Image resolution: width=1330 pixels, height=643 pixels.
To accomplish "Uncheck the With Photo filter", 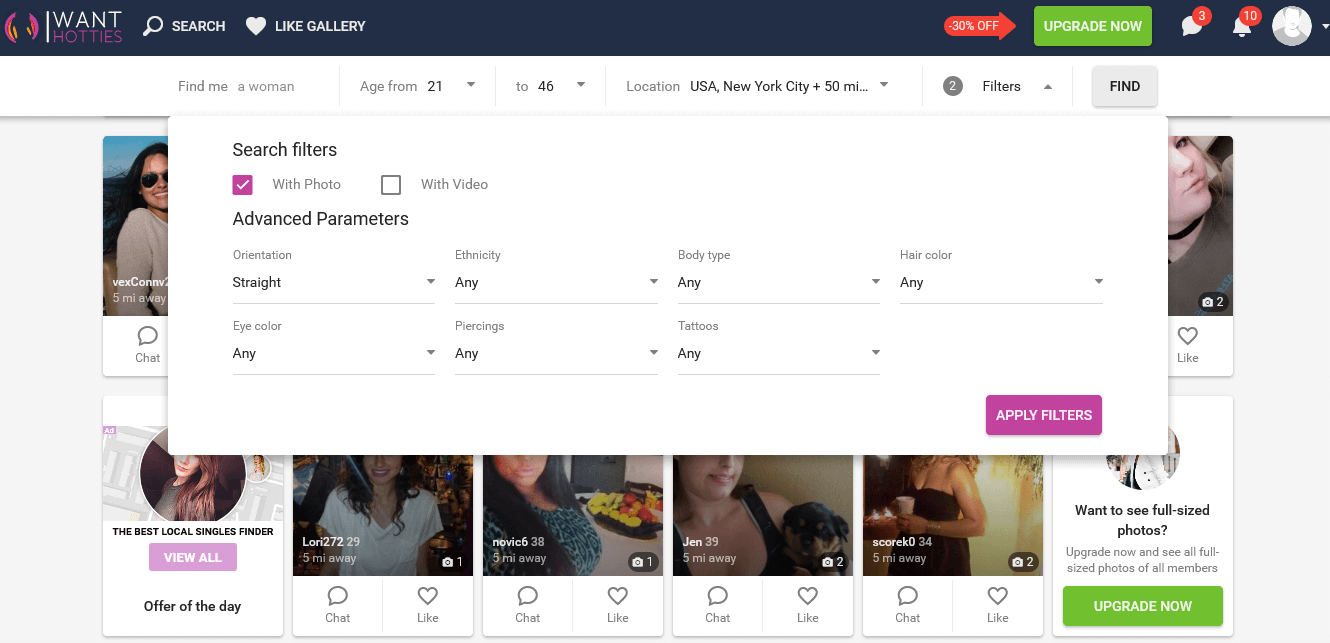I will point(242,185).
